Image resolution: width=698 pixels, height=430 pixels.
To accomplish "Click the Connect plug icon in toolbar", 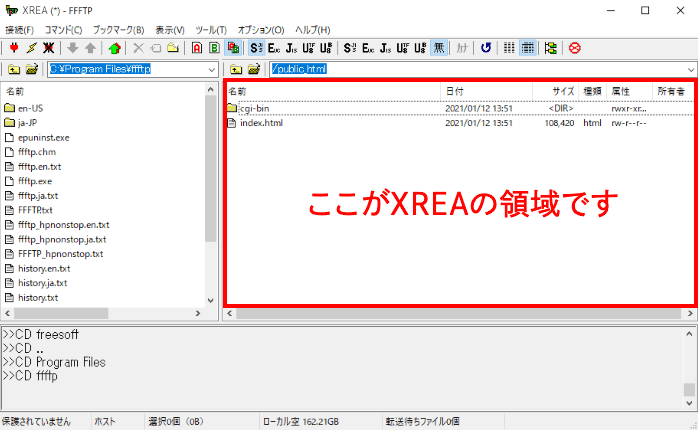I will [14, 47].
